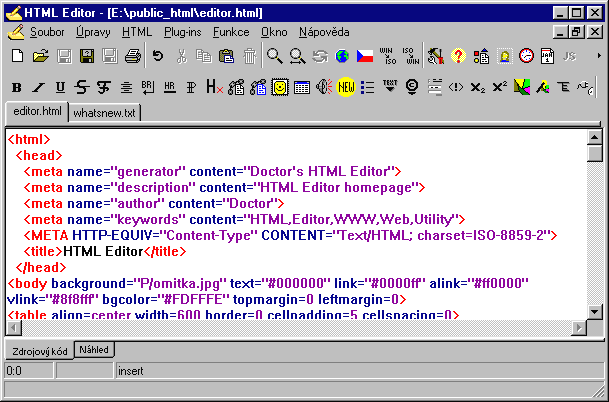Insert time using the clock icon
Viewport: 609px width, 402px height.
click(x=527, y=56)
